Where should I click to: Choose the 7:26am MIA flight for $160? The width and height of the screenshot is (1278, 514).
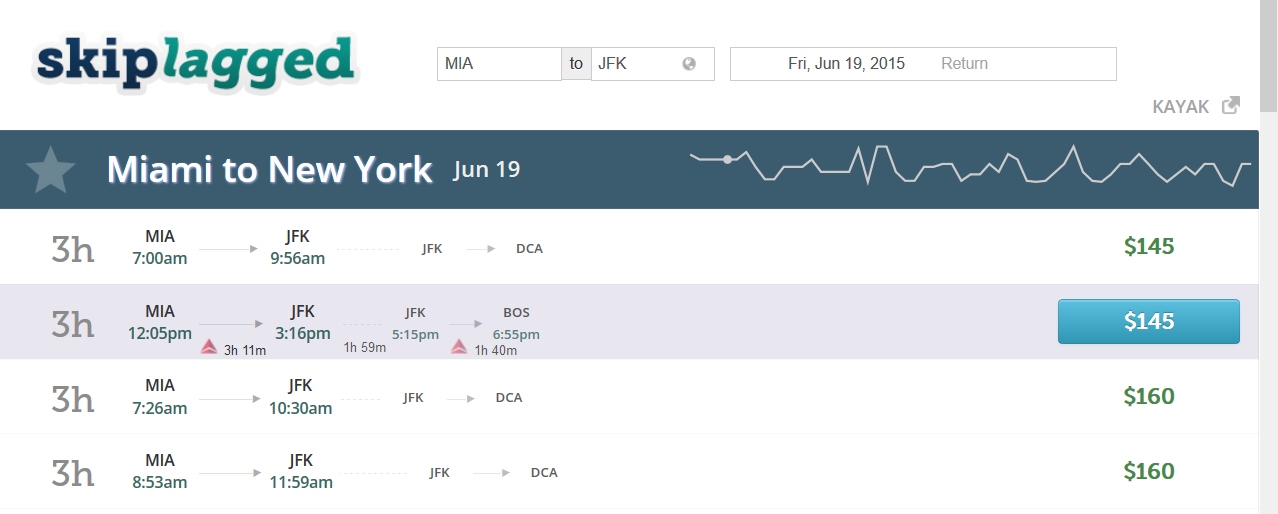coord(1148,396)
